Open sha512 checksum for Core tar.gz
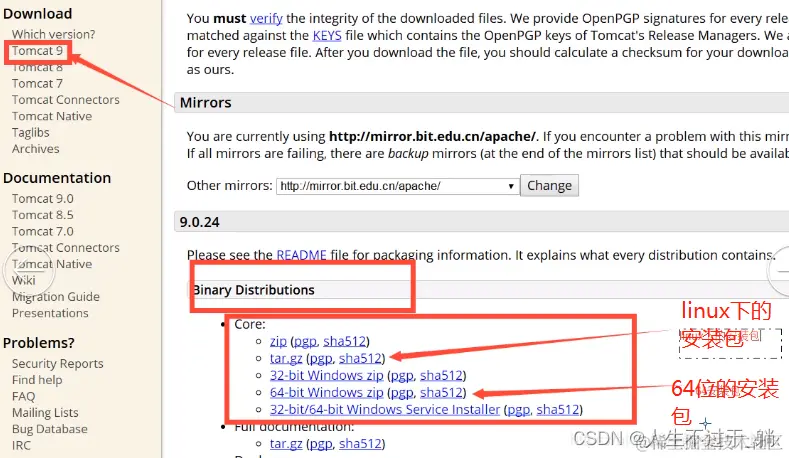Viewport: 789px width, 458px height. click(x=360, y=358)
